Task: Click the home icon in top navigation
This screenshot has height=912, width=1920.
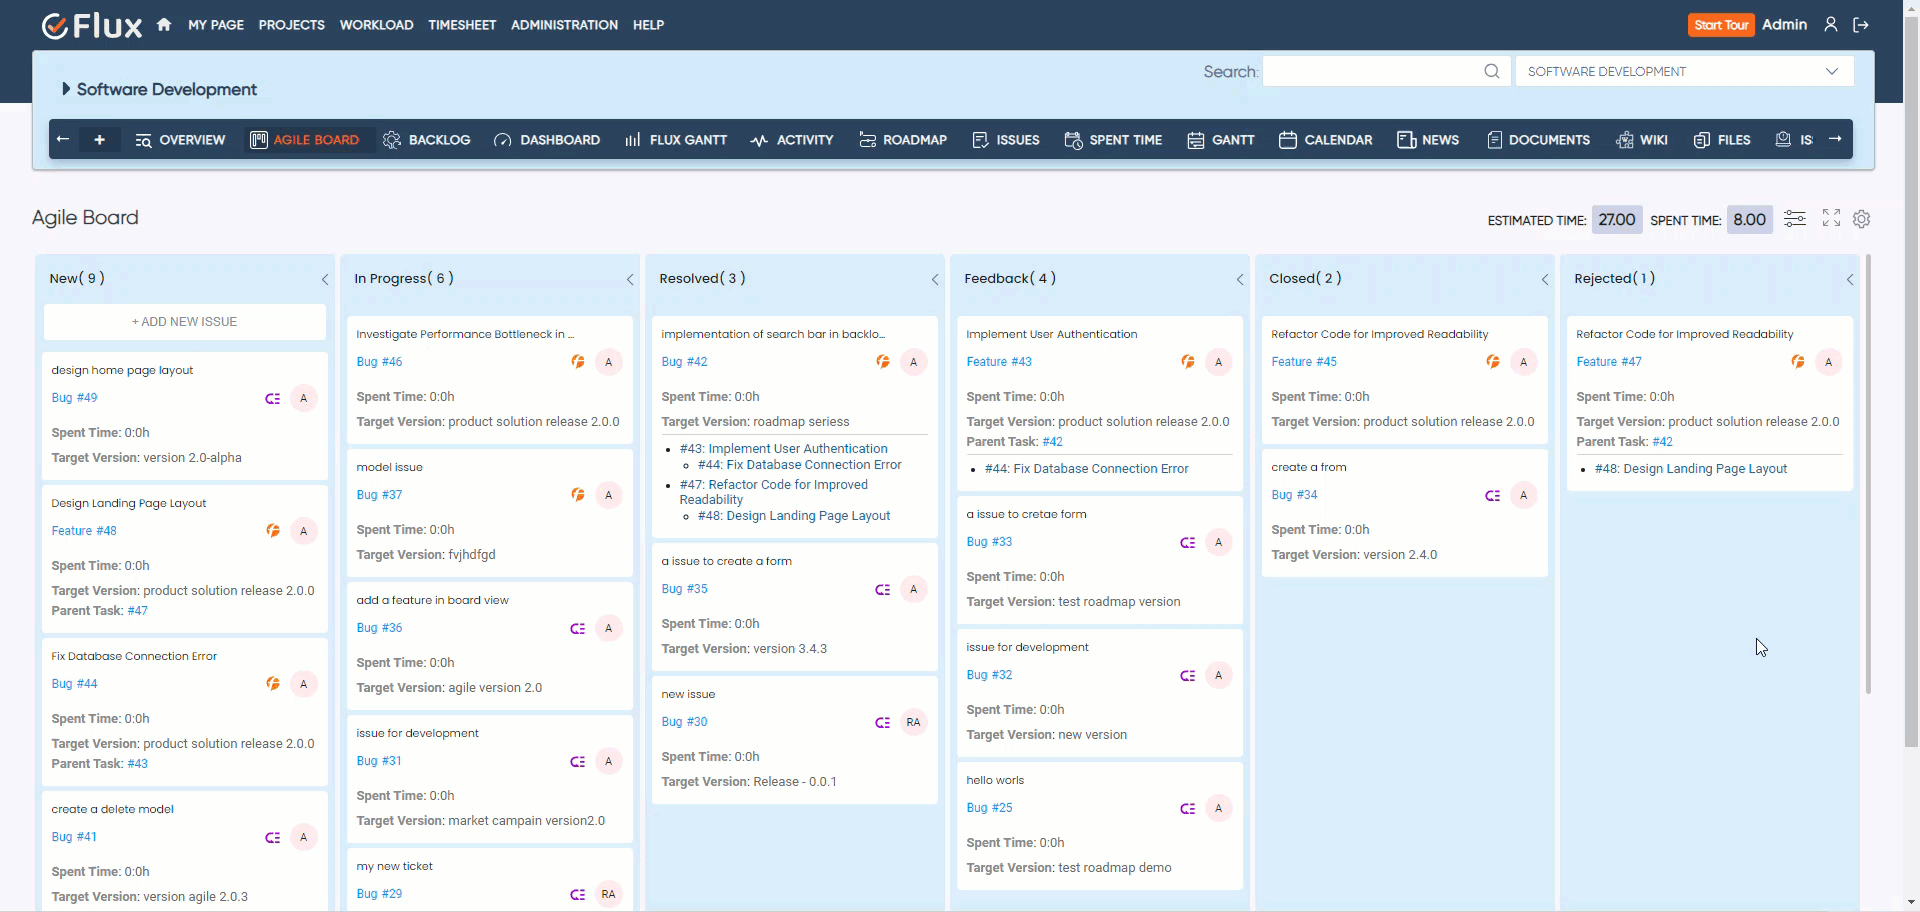Action: (164, 25)
